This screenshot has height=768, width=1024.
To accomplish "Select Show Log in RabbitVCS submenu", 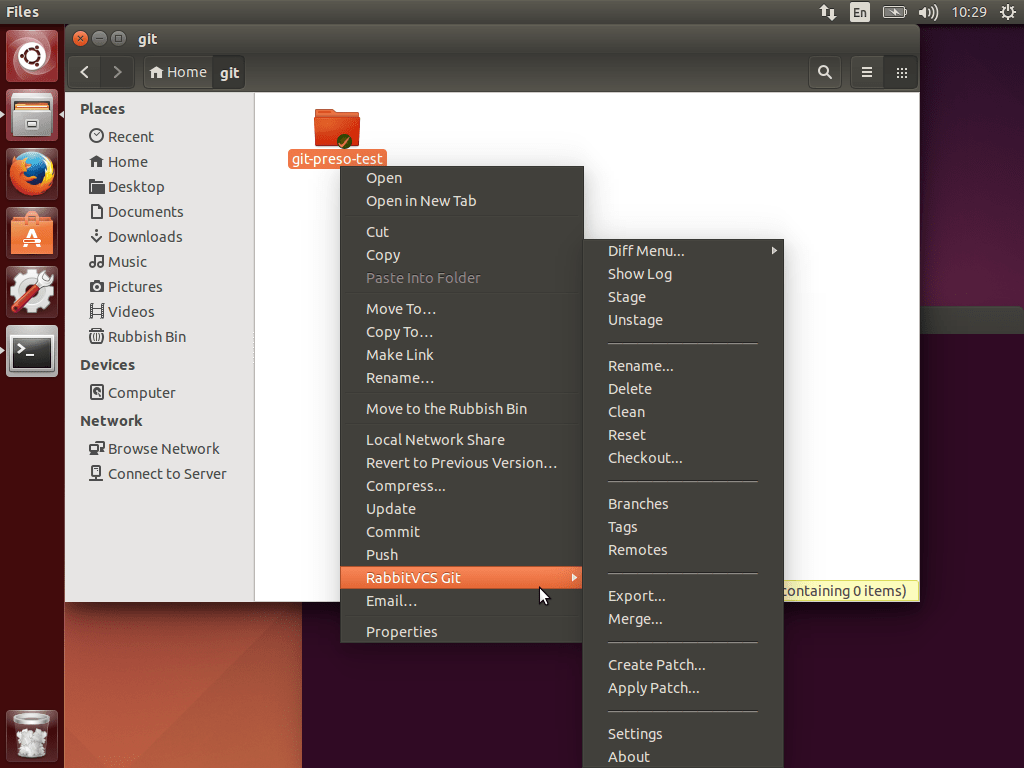I will pyautogui.click(x=683, y=274).
